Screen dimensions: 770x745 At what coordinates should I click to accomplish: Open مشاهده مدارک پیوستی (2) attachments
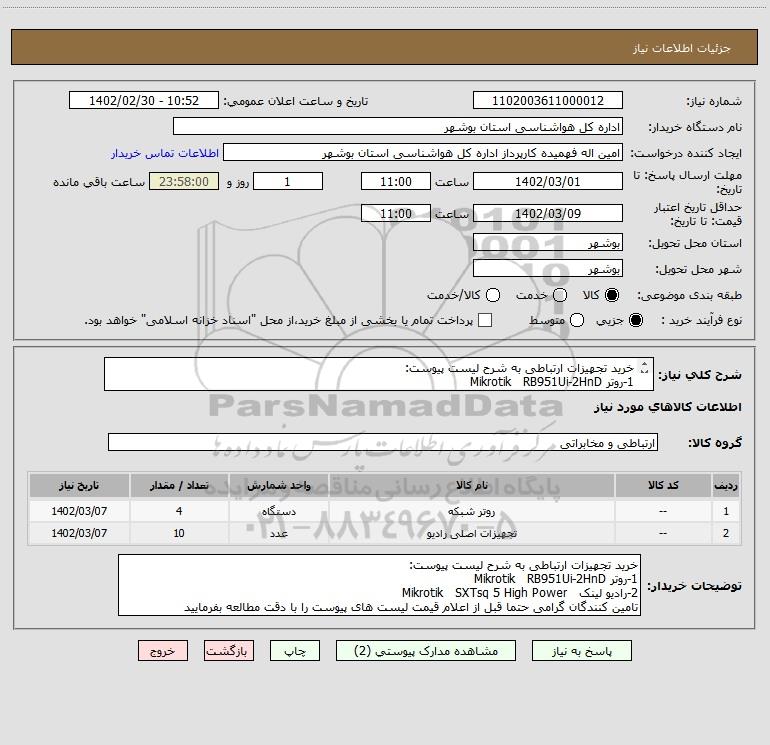tap(425, 651)
